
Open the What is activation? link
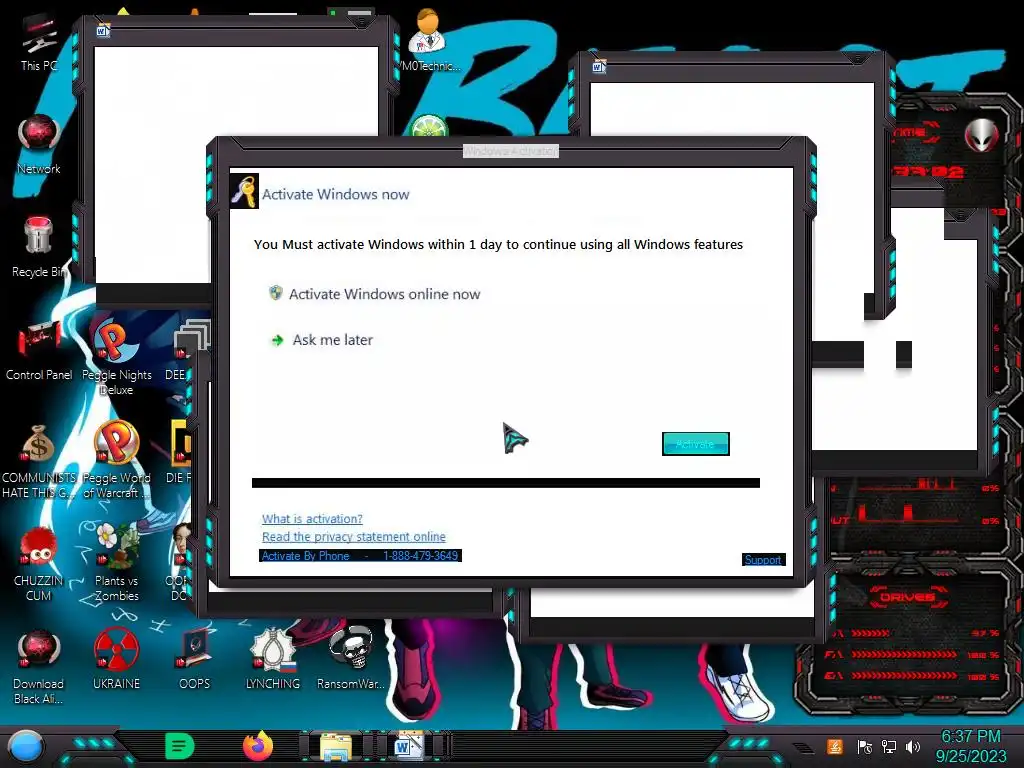click(x=312, y=519)
